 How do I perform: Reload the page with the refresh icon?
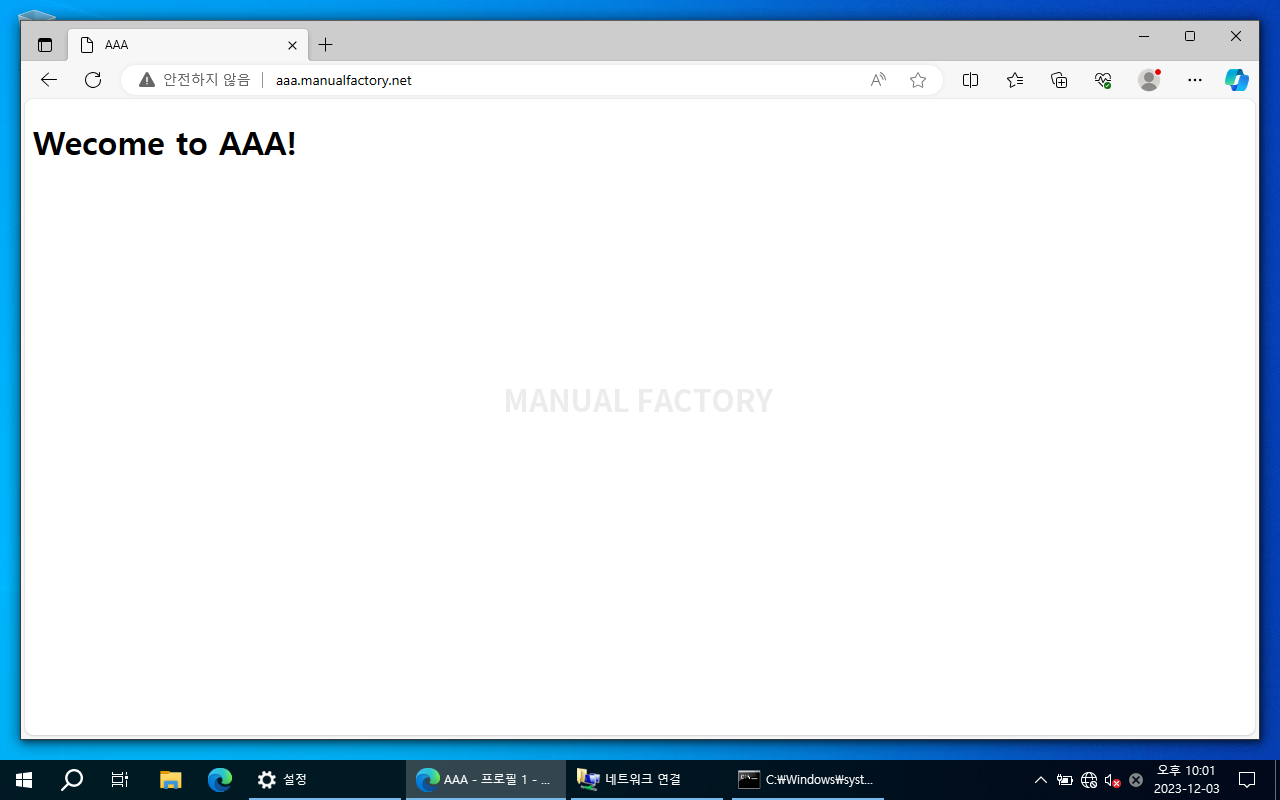pyautogui.click(x=93, y=80)
